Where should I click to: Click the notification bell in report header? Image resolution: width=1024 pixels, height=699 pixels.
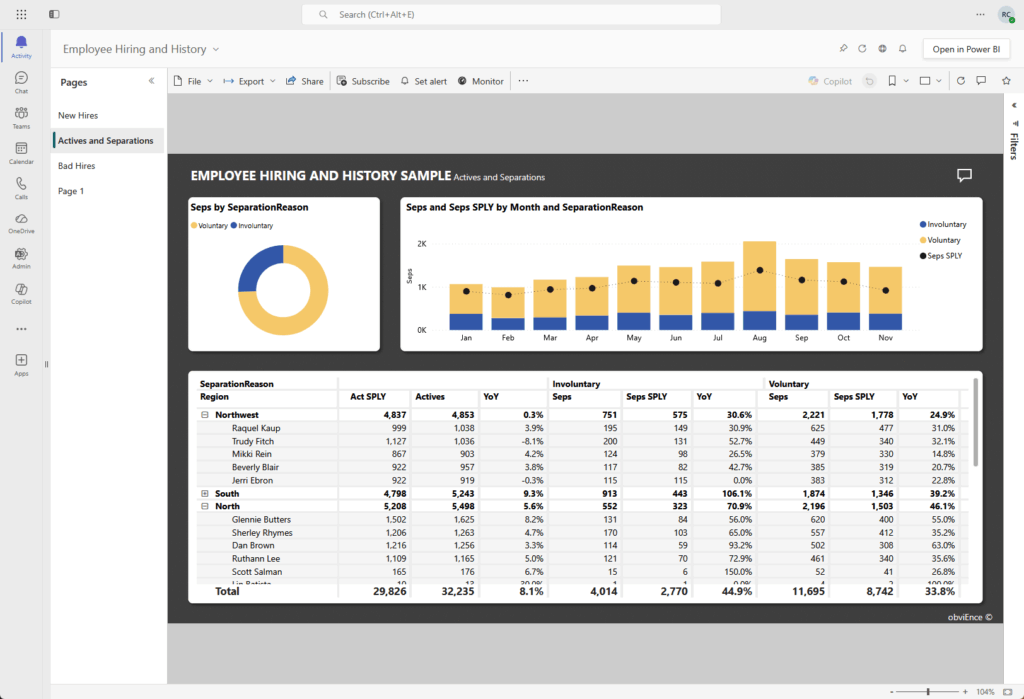(903, 48)
